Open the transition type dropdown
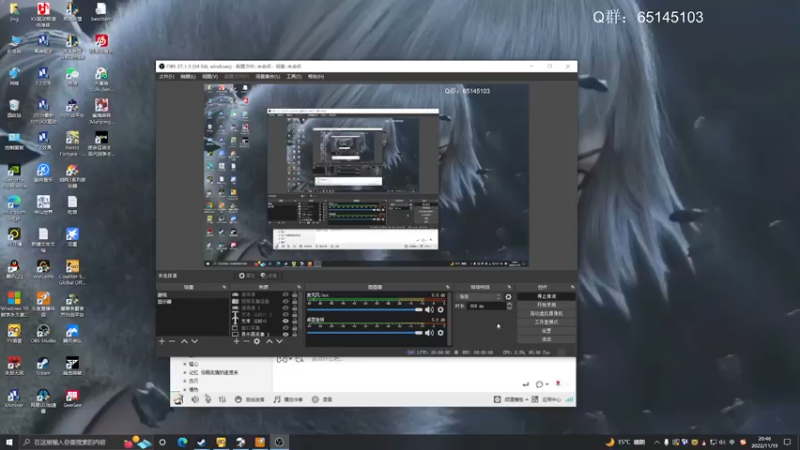Screen dimensions: 800x450 [480, 296]
